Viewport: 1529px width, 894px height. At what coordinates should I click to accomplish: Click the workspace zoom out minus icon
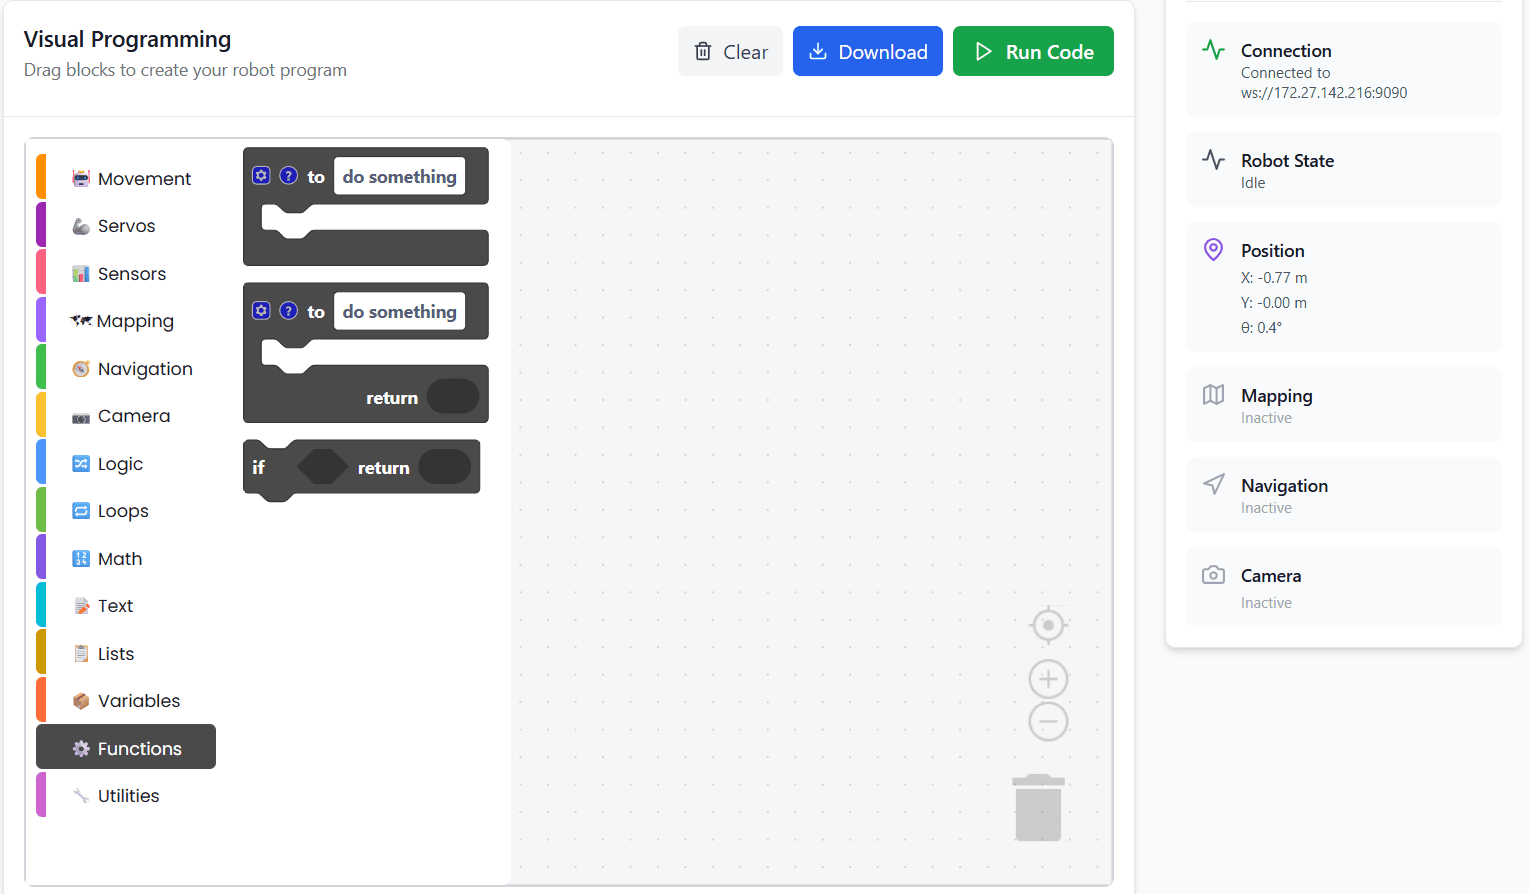[1048, 721]
